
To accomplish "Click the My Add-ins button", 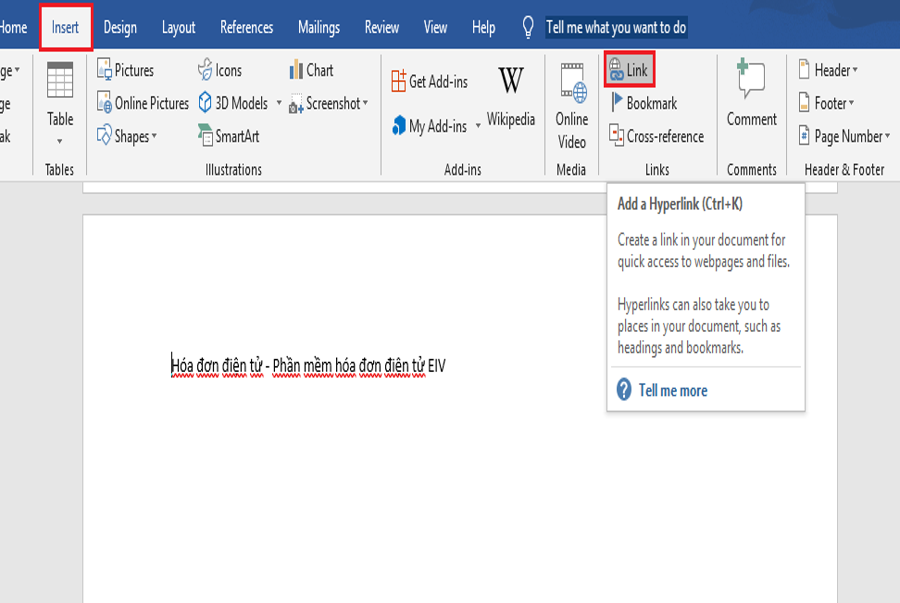I will click(x=430, y=126).
